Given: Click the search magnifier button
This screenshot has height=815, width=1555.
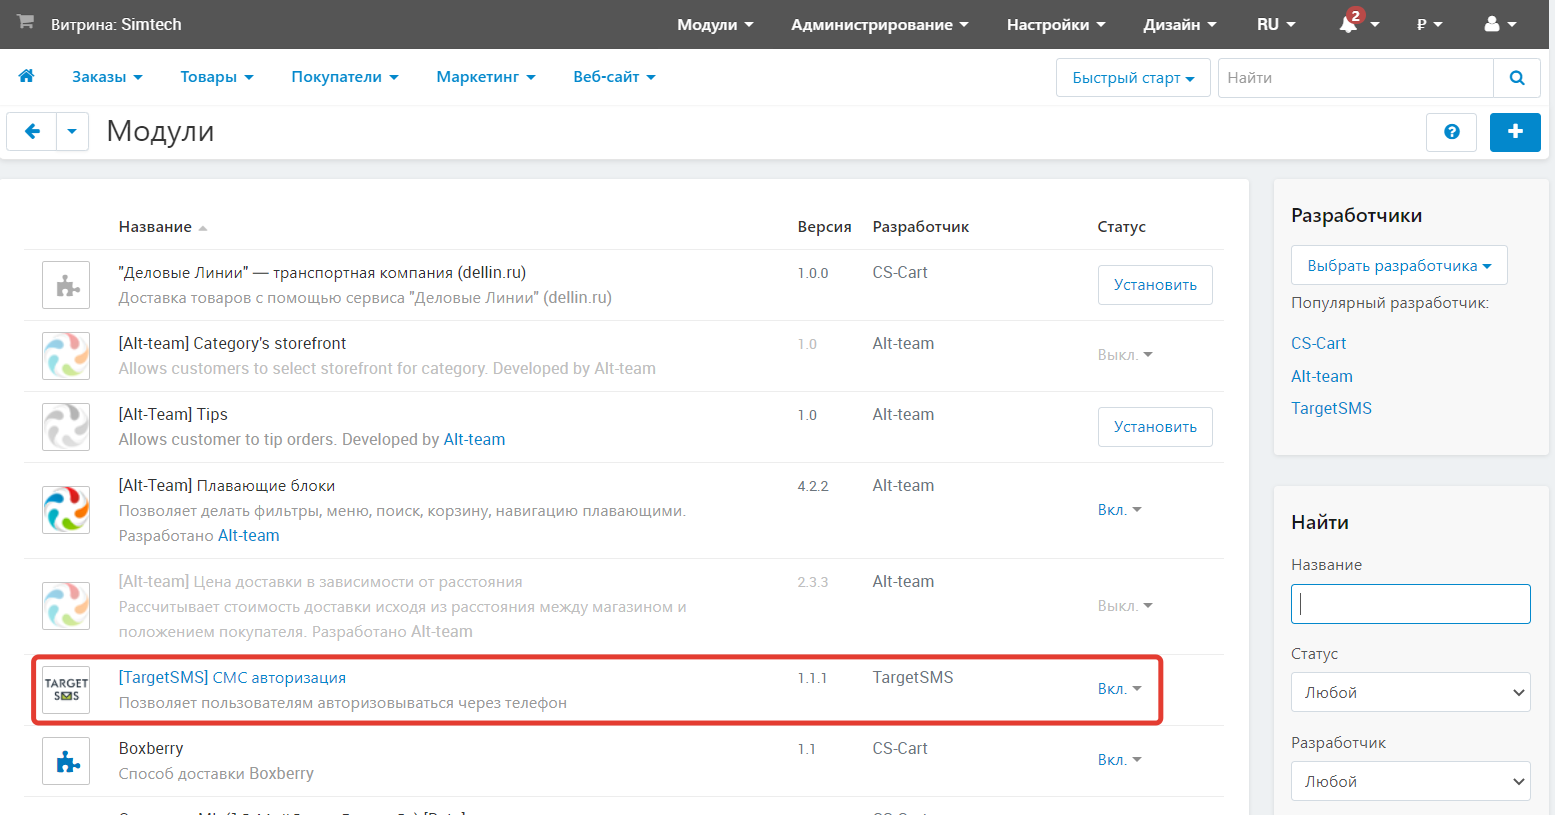Looking at the screenshot, I should [1517, 78].
